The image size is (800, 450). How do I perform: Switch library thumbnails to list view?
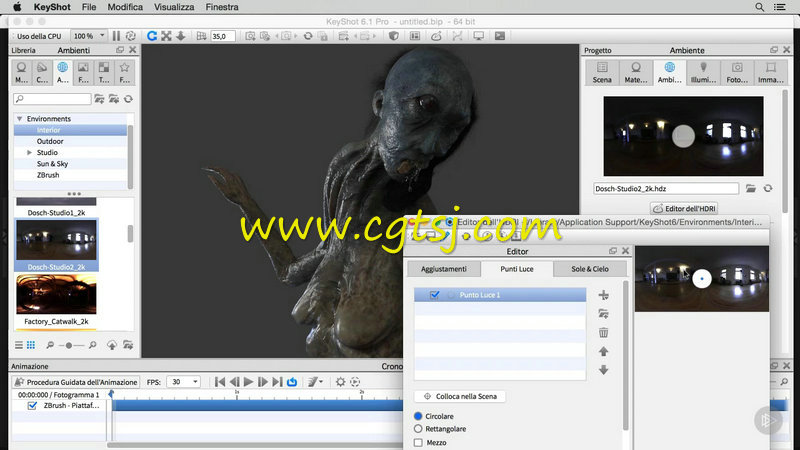tap(19, 345)
